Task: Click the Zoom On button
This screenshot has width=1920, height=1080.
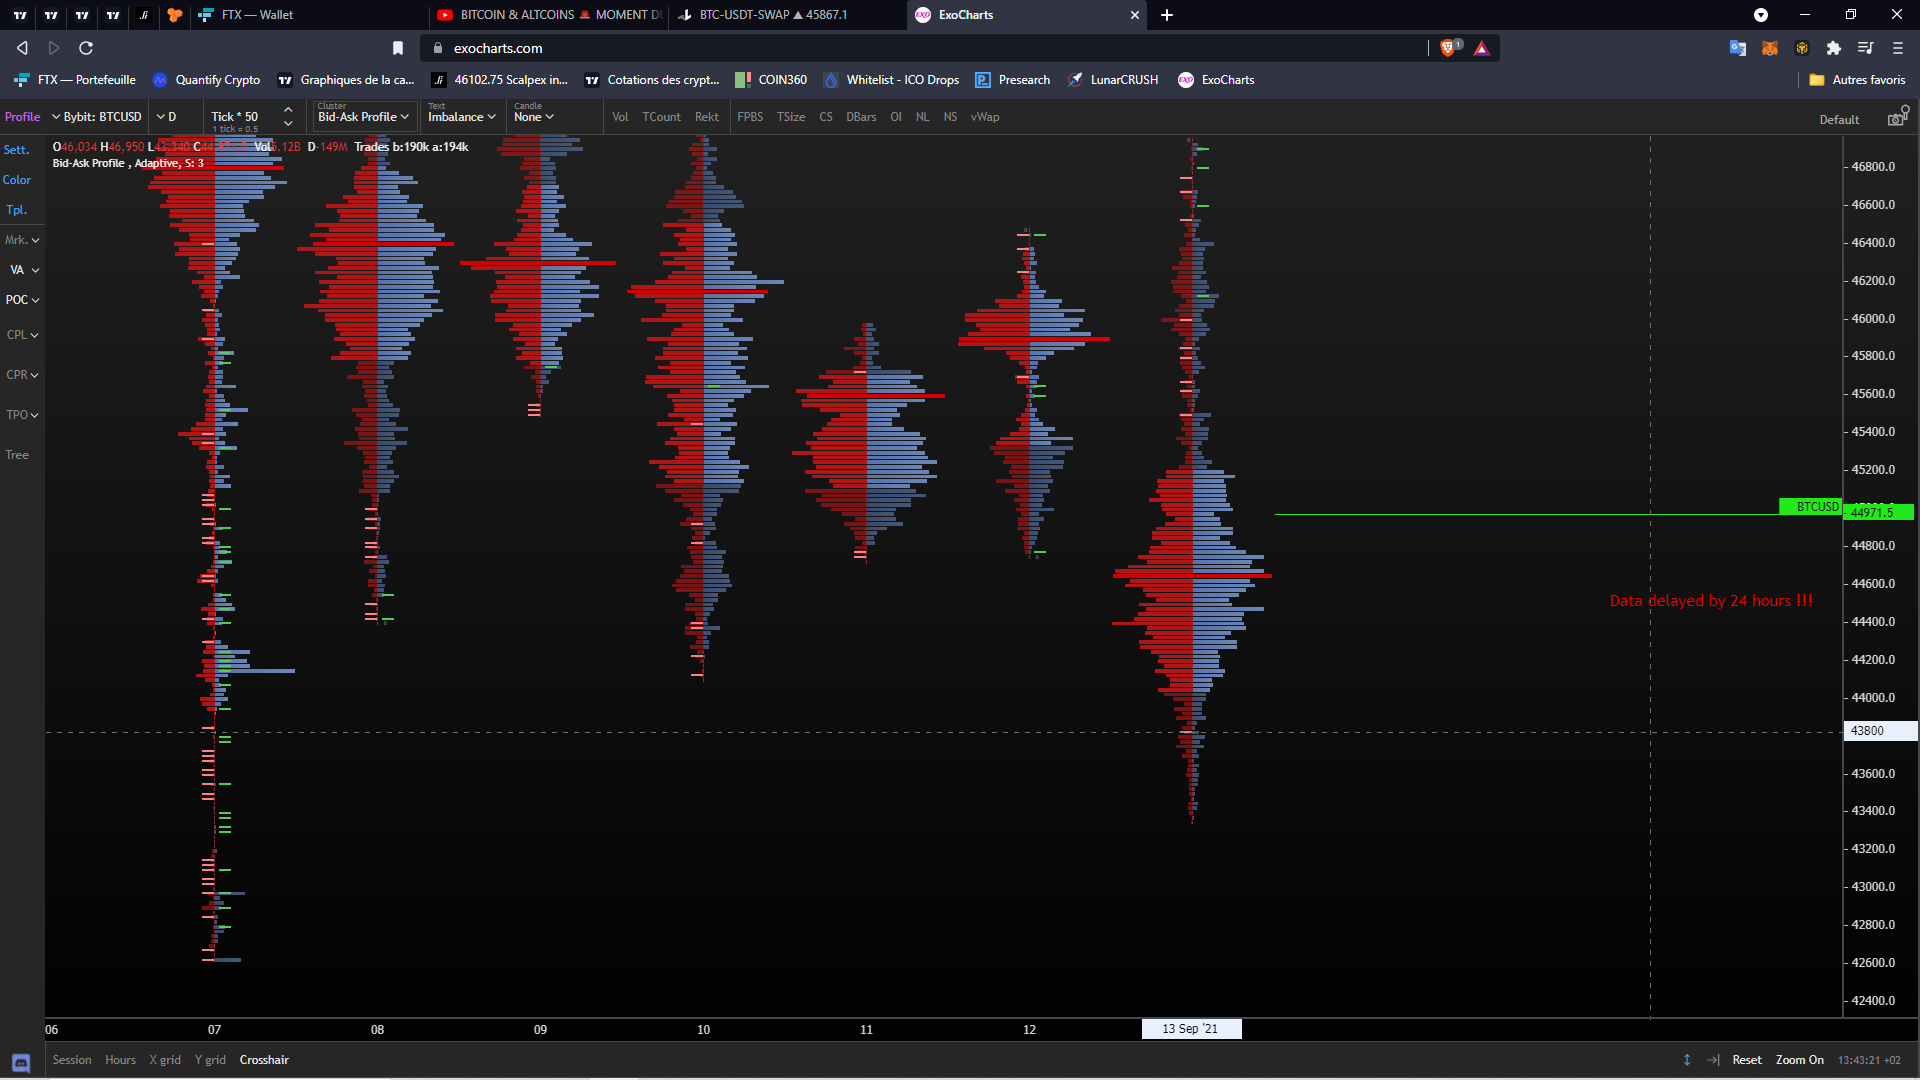Action: [1799, 1060]
